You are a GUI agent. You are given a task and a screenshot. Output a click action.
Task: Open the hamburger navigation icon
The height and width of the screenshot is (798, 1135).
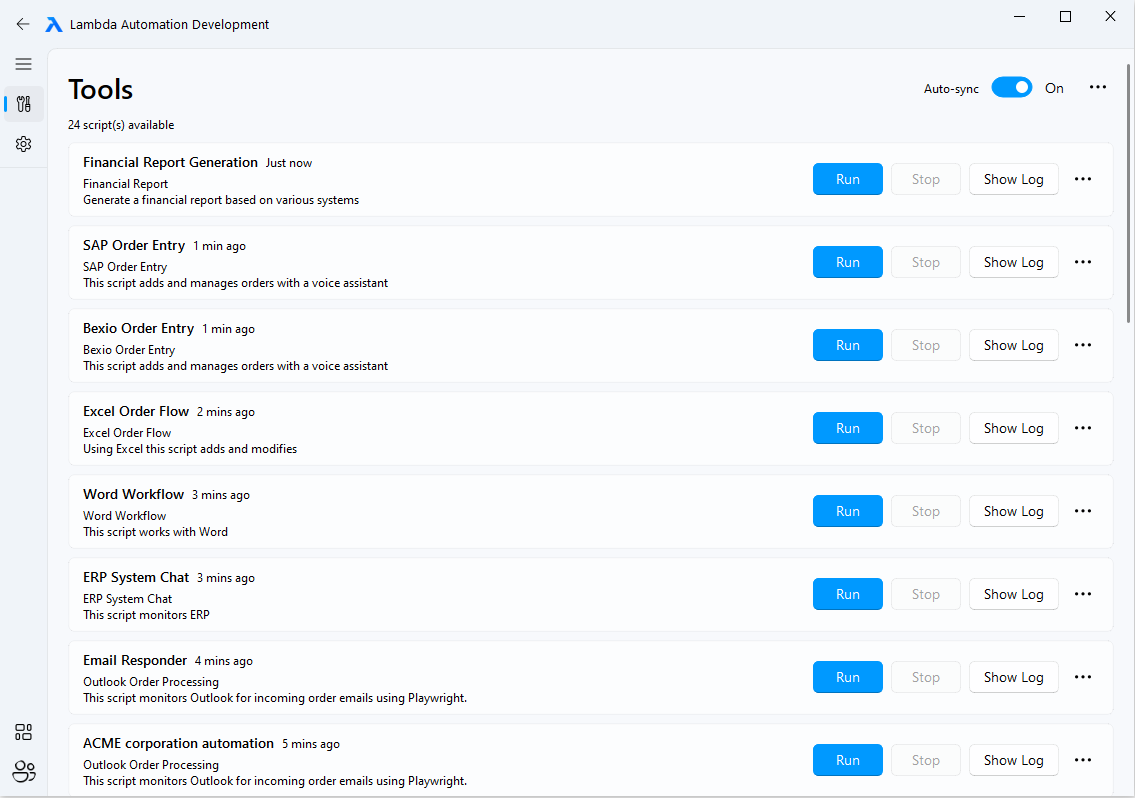pyautogui.click(x=23, y=63)
